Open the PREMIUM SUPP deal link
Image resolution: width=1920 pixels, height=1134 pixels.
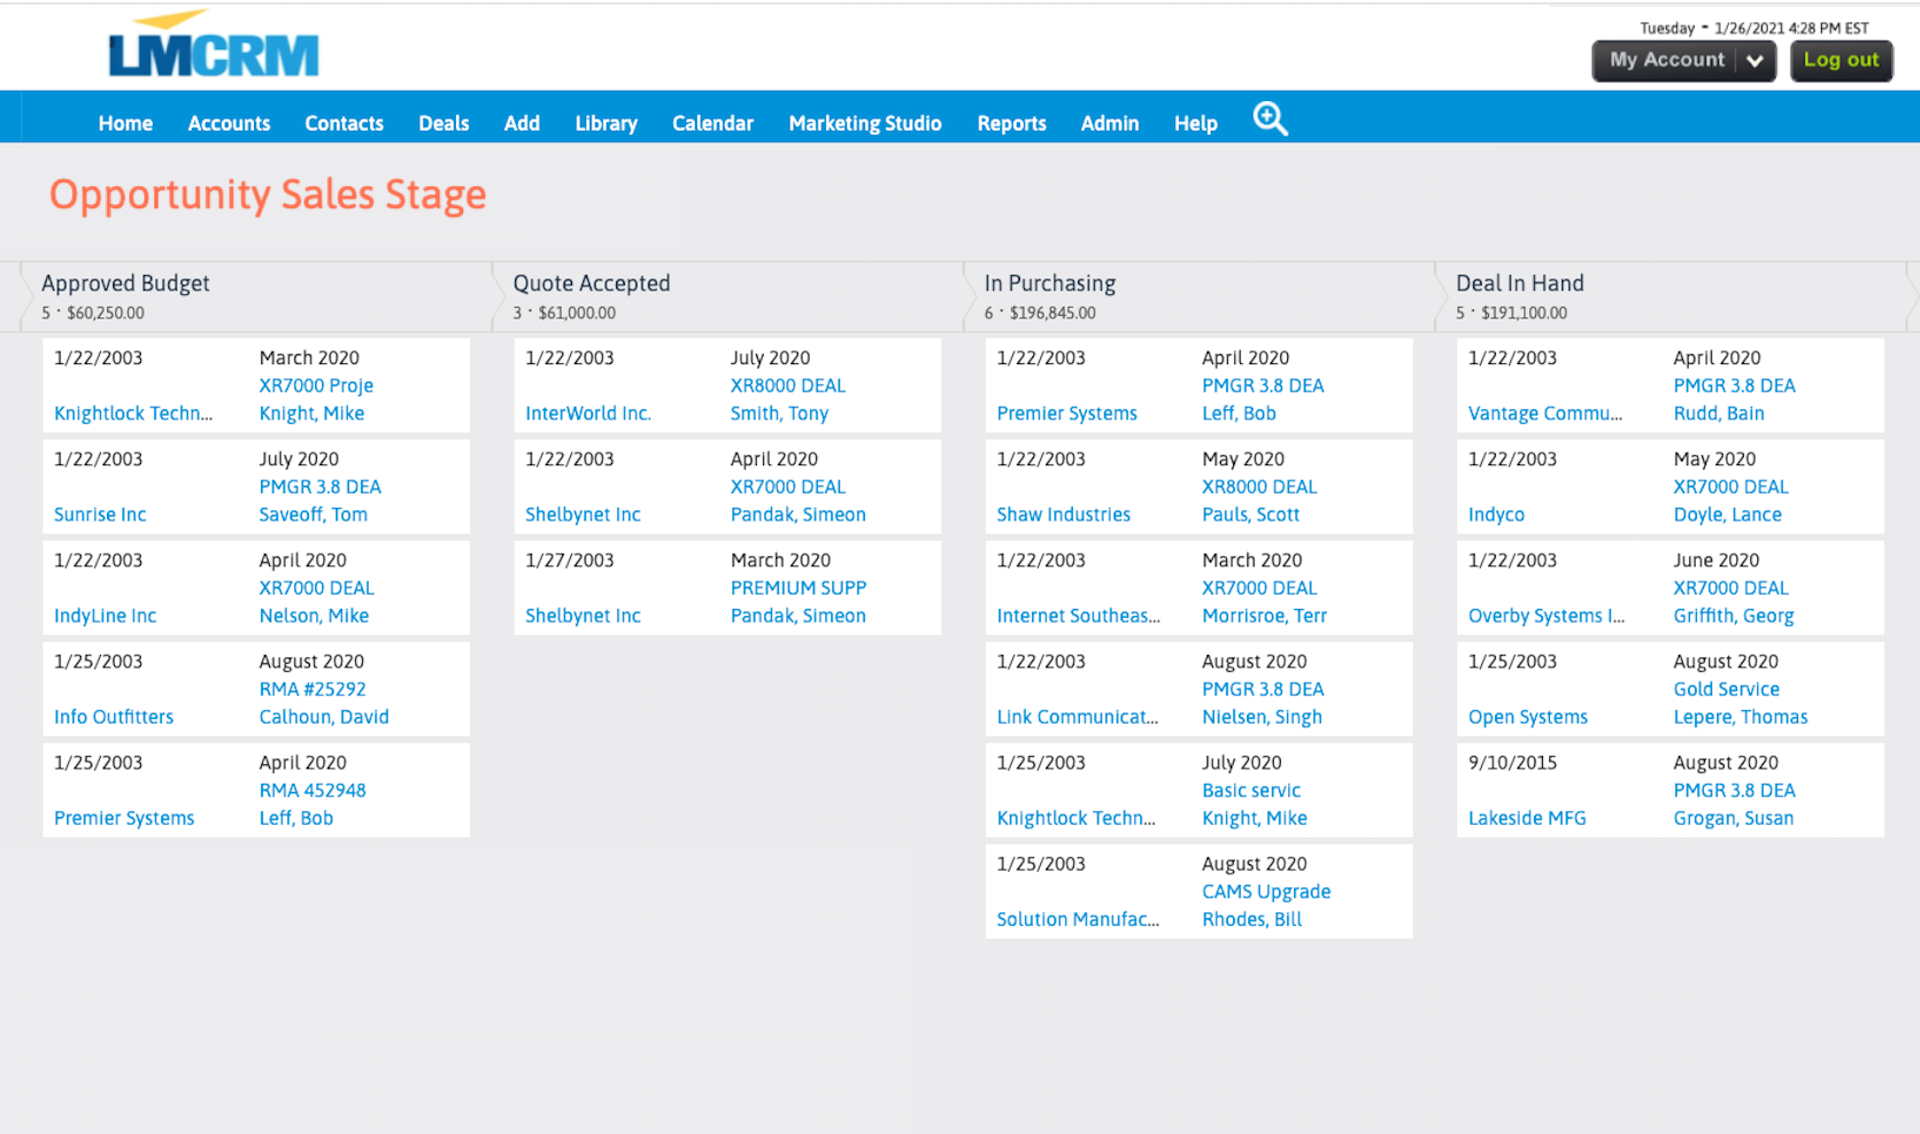[797, 588]
